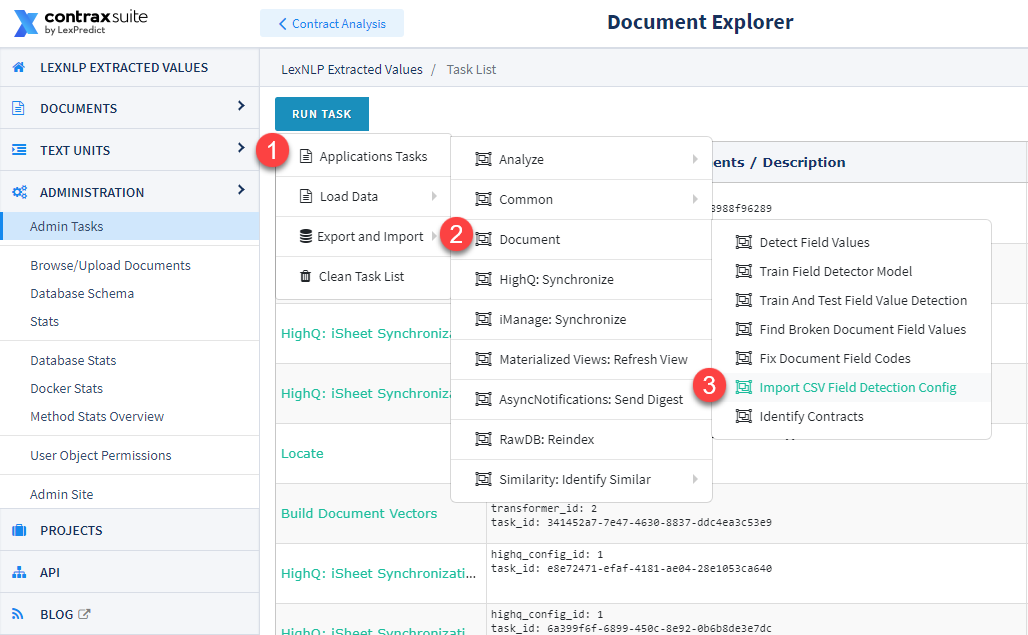Click the Text Units list icon
This screenshot has height=635, width=1028.
click(x=19, y=150)
